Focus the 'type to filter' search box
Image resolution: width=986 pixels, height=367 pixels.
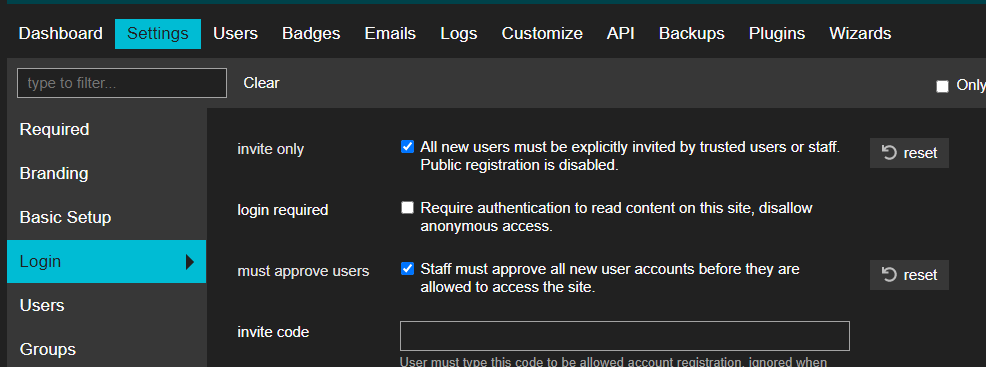[x=122, y=83]
